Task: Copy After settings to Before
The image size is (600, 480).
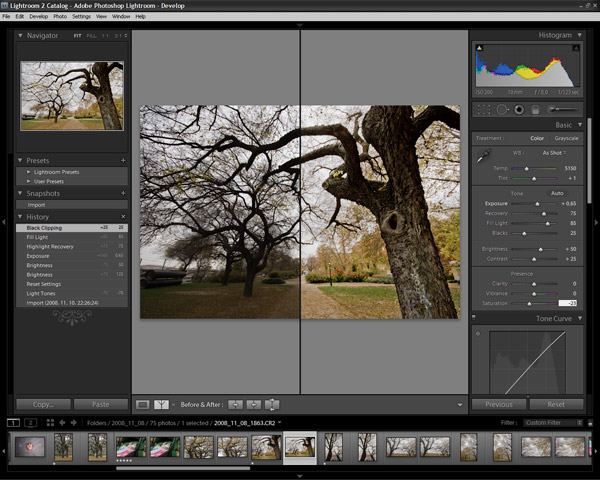Action: tap(254, 405)
